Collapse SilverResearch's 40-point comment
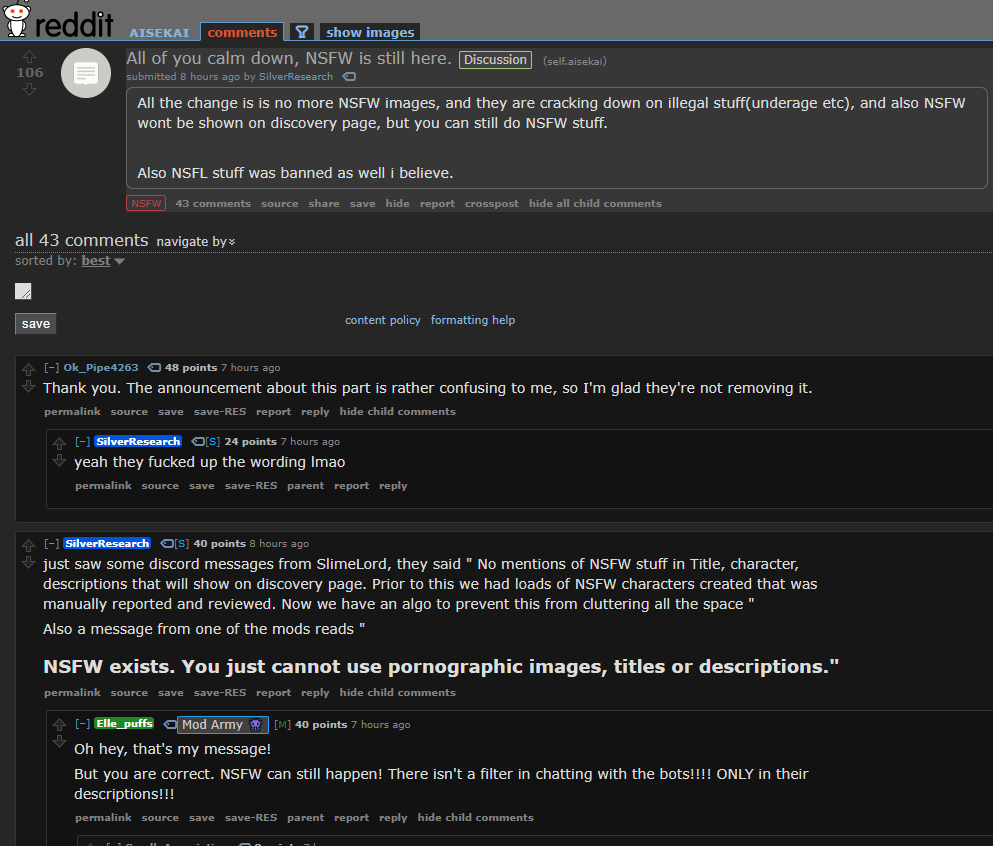This screenshot has height=846, width=993. pos(51,543)
